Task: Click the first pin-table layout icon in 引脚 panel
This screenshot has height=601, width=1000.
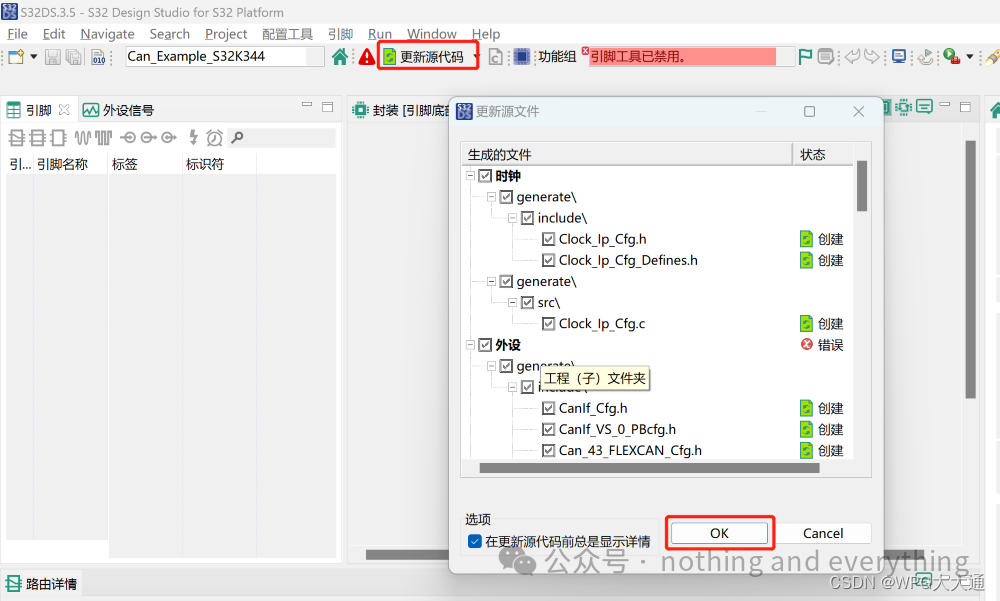Action: coord(17,137)
